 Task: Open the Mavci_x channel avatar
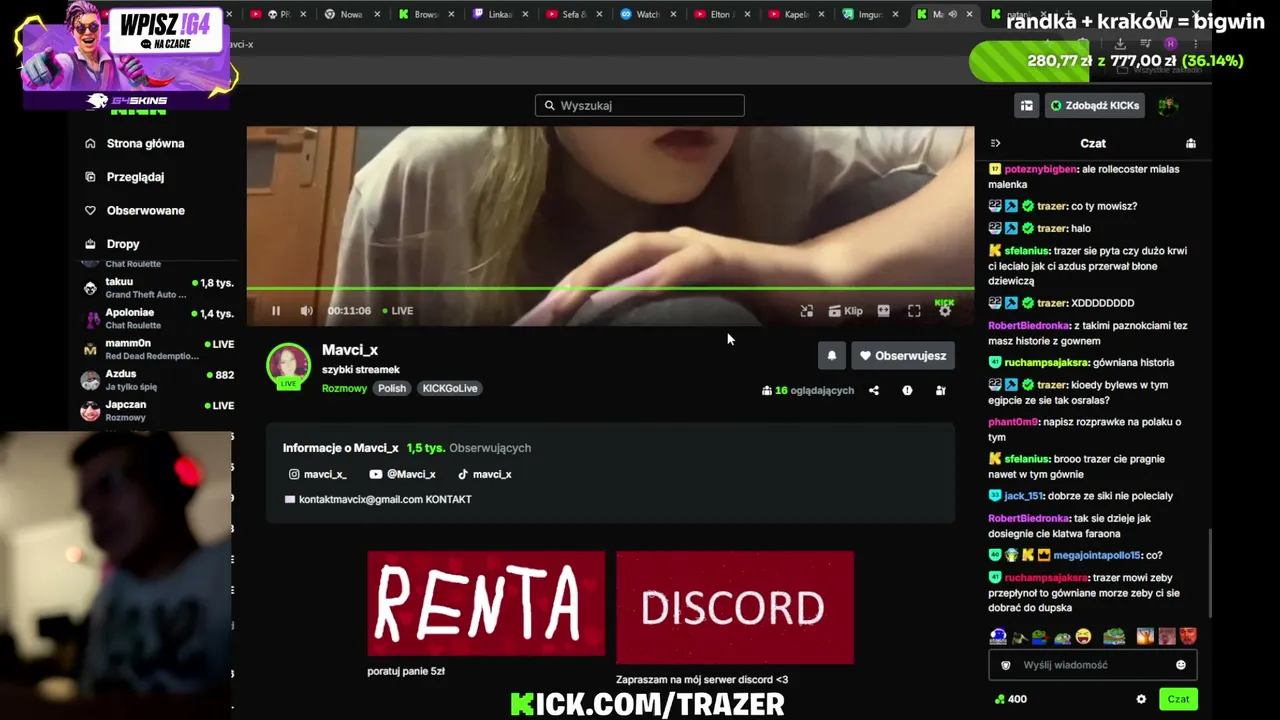pos(288,365)
